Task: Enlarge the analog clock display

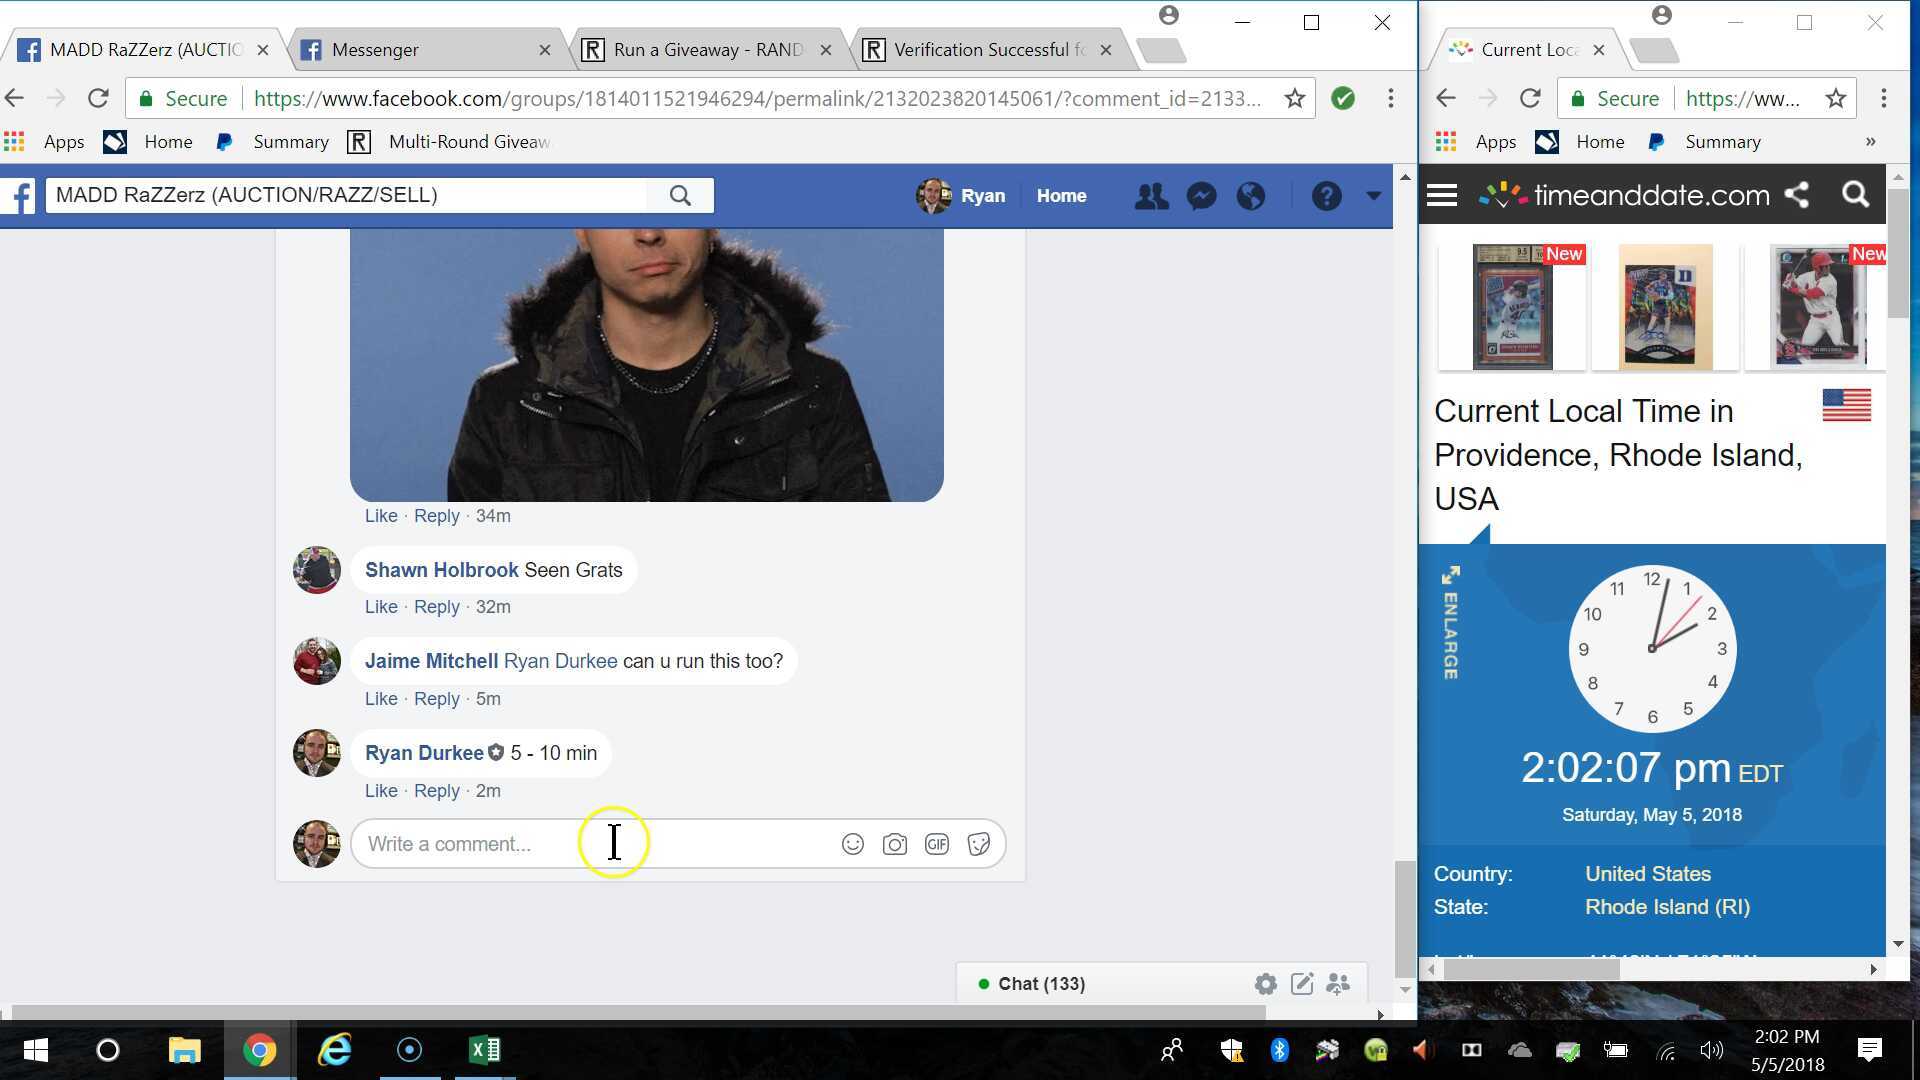Action: [x=1450, y=622]
